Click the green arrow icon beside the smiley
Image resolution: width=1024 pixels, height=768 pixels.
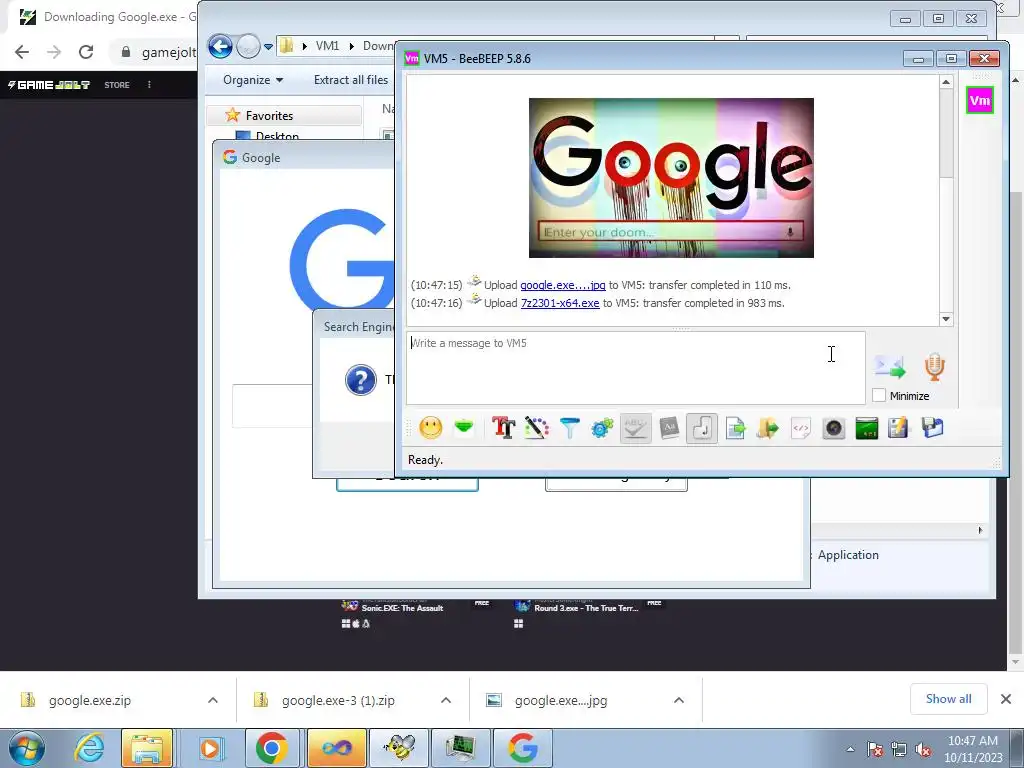(x=464, y=428)
